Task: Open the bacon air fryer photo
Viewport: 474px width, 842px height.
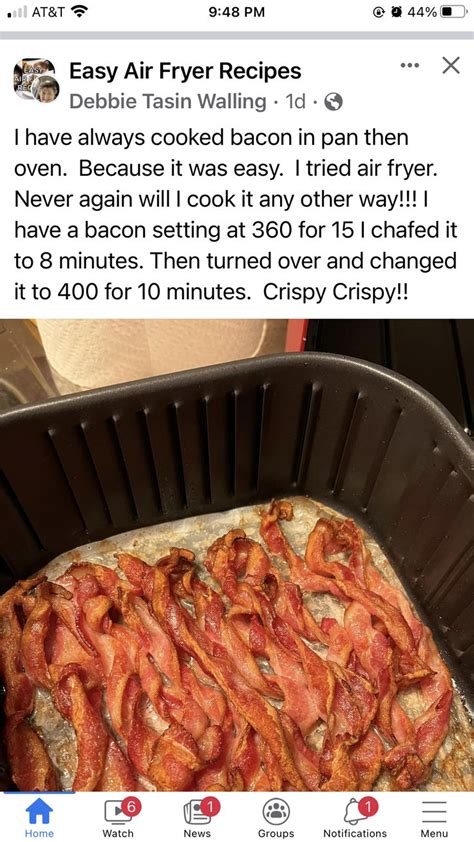Action: point(237,555)
